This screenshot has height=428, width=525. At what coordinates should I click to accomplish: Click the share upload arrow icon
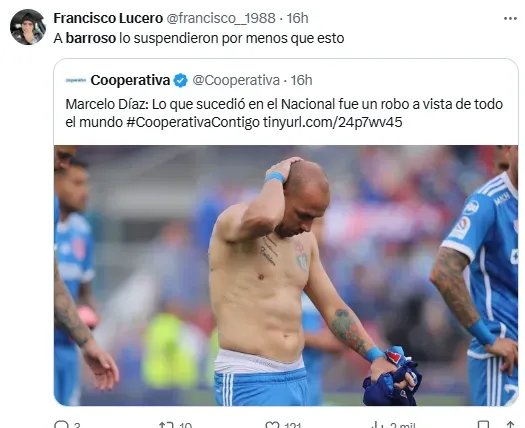[x=510, y=424]
